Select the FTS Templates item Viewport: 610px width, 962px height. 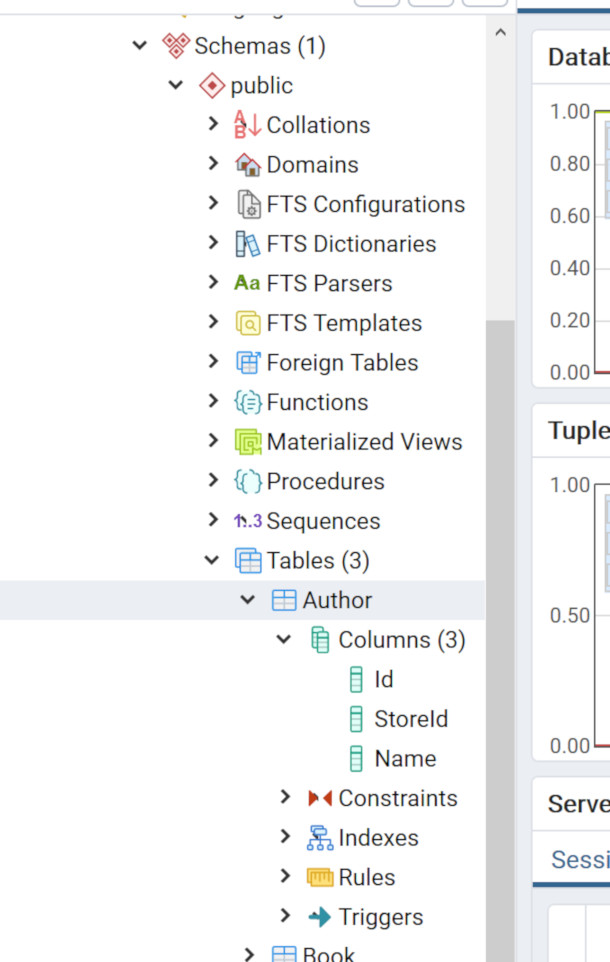point(344,323)
